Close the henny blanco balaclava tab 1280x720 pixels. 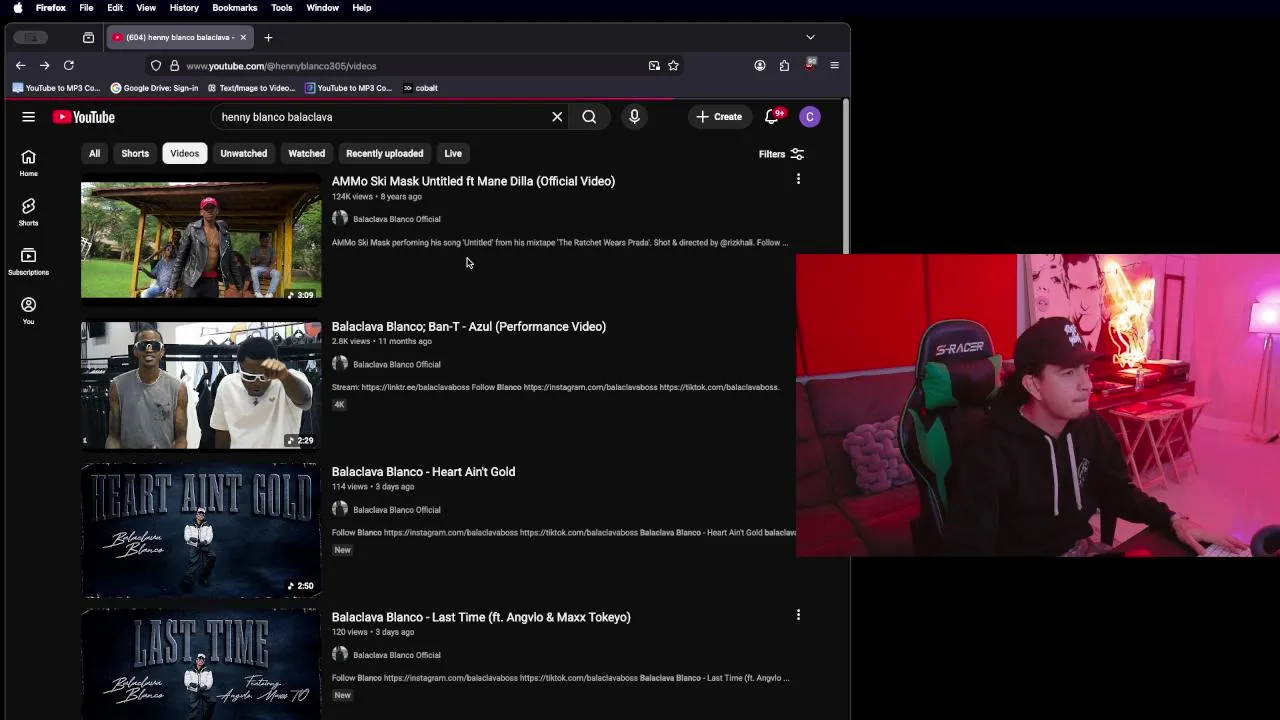coord(242,37)
